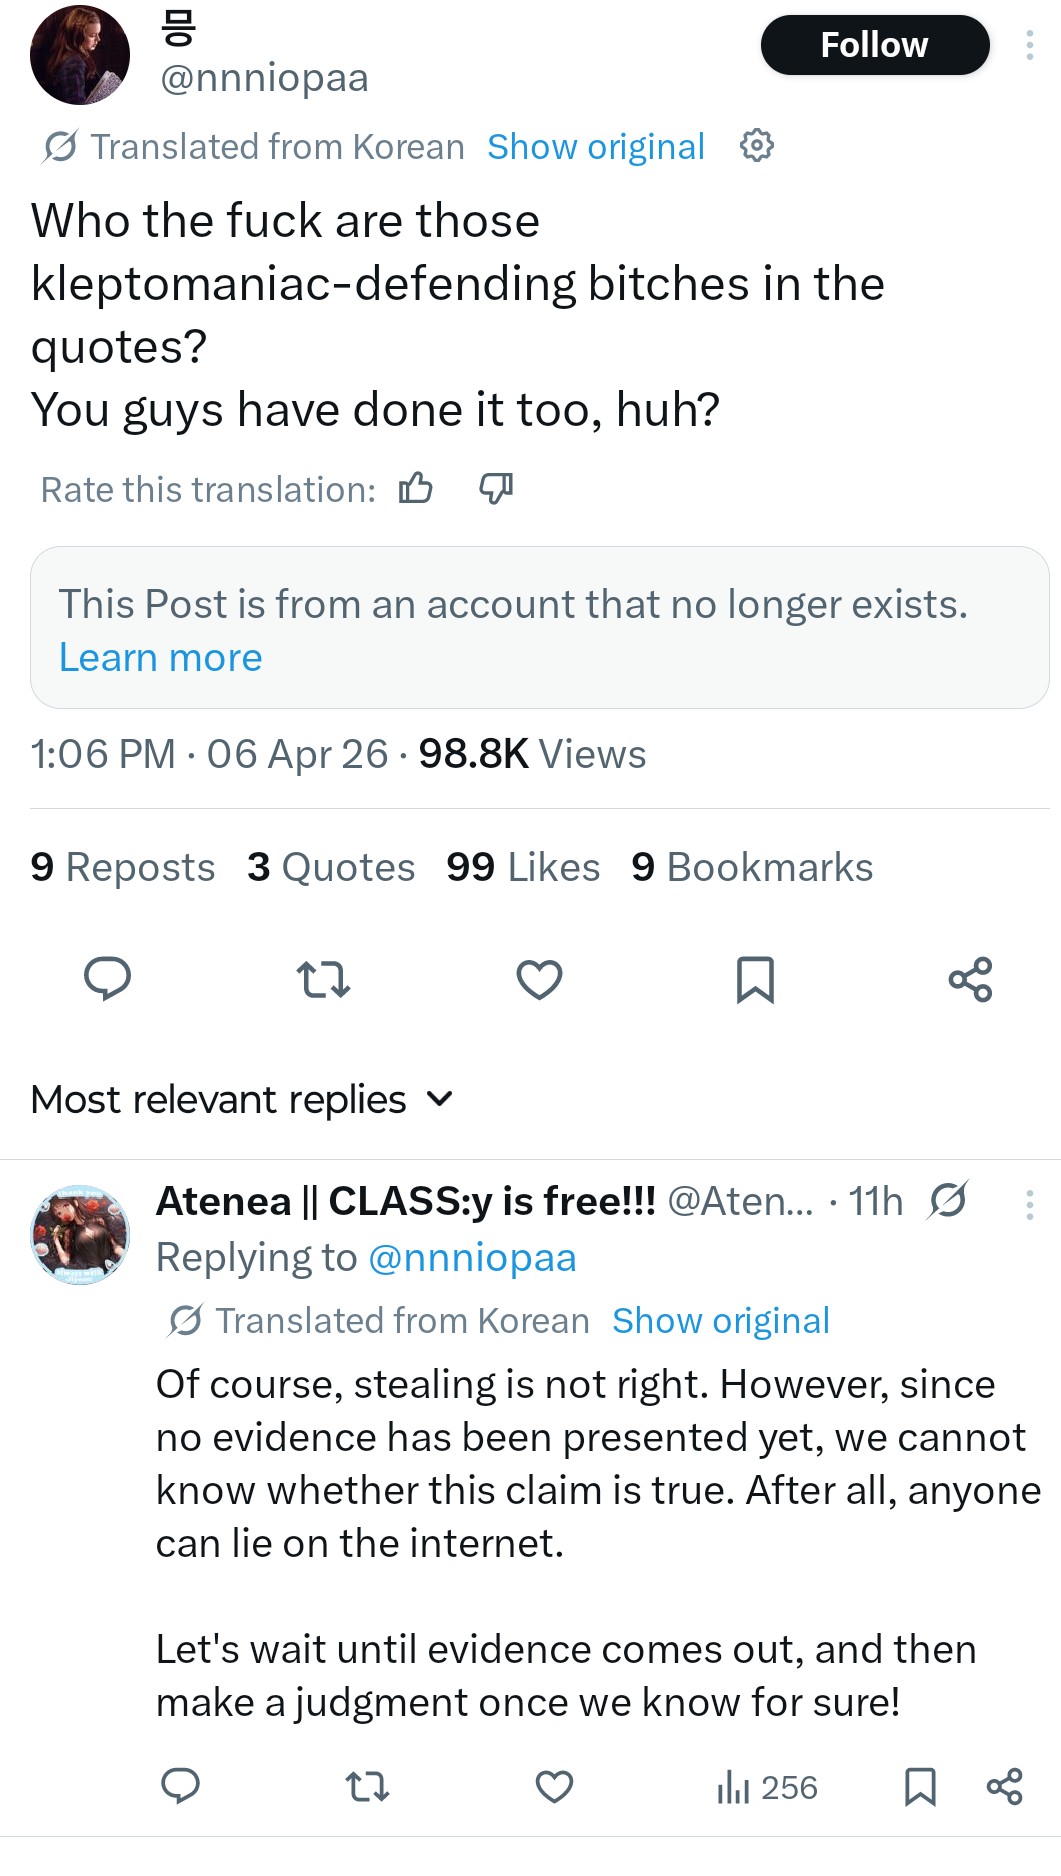Viewport: 1061px width, 1876px height.
Task: Rate translation with thumbs down
Action: pyautogui.click(x=496, y=488)
